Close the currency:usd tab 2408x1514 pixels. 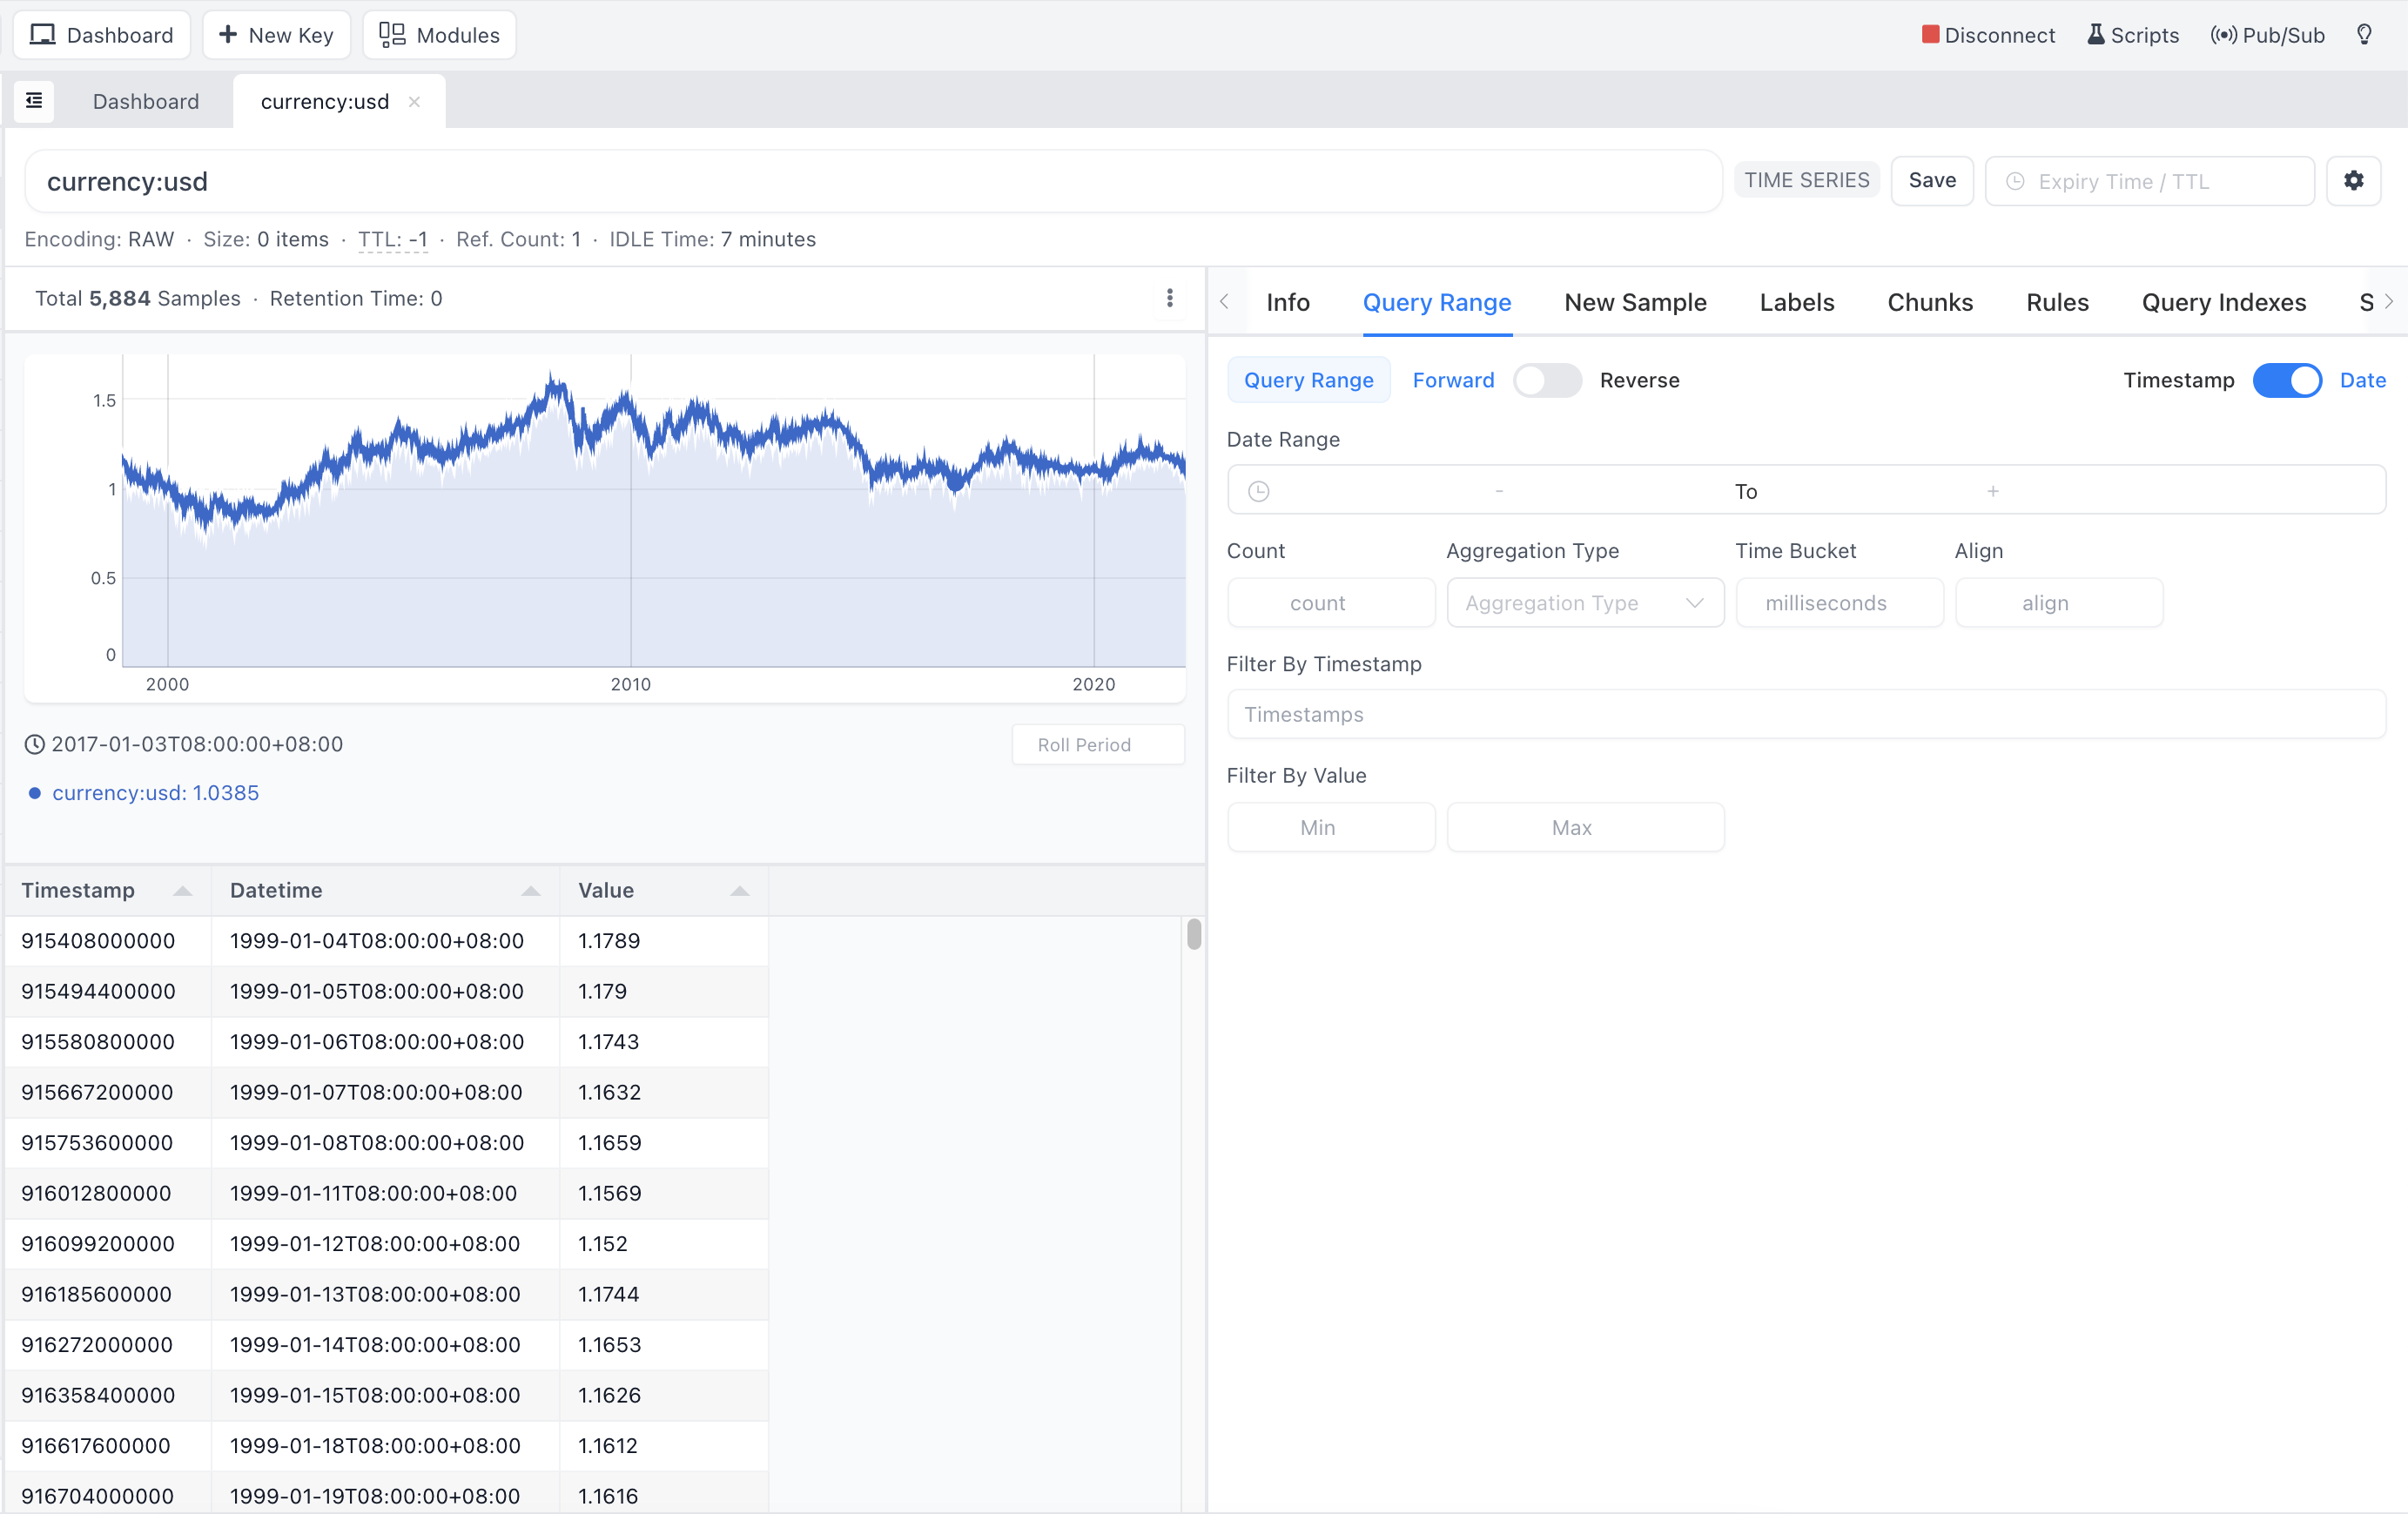click(414, 102)
